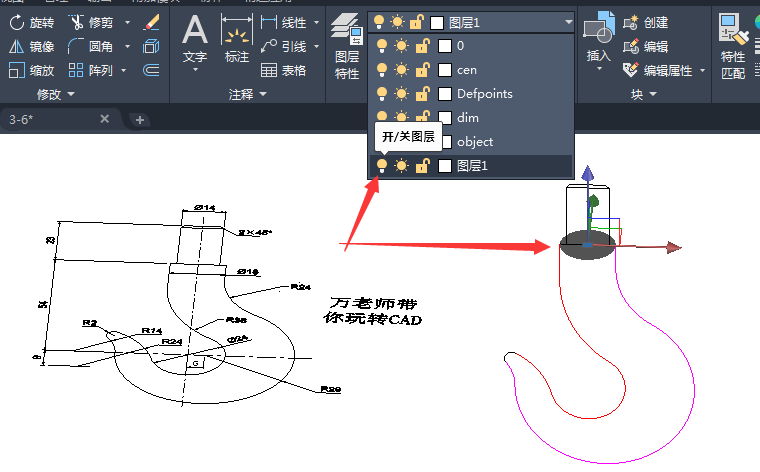Select the object layer in list
Viewport: 760px width, 472px height.
[x=471, y=142]
